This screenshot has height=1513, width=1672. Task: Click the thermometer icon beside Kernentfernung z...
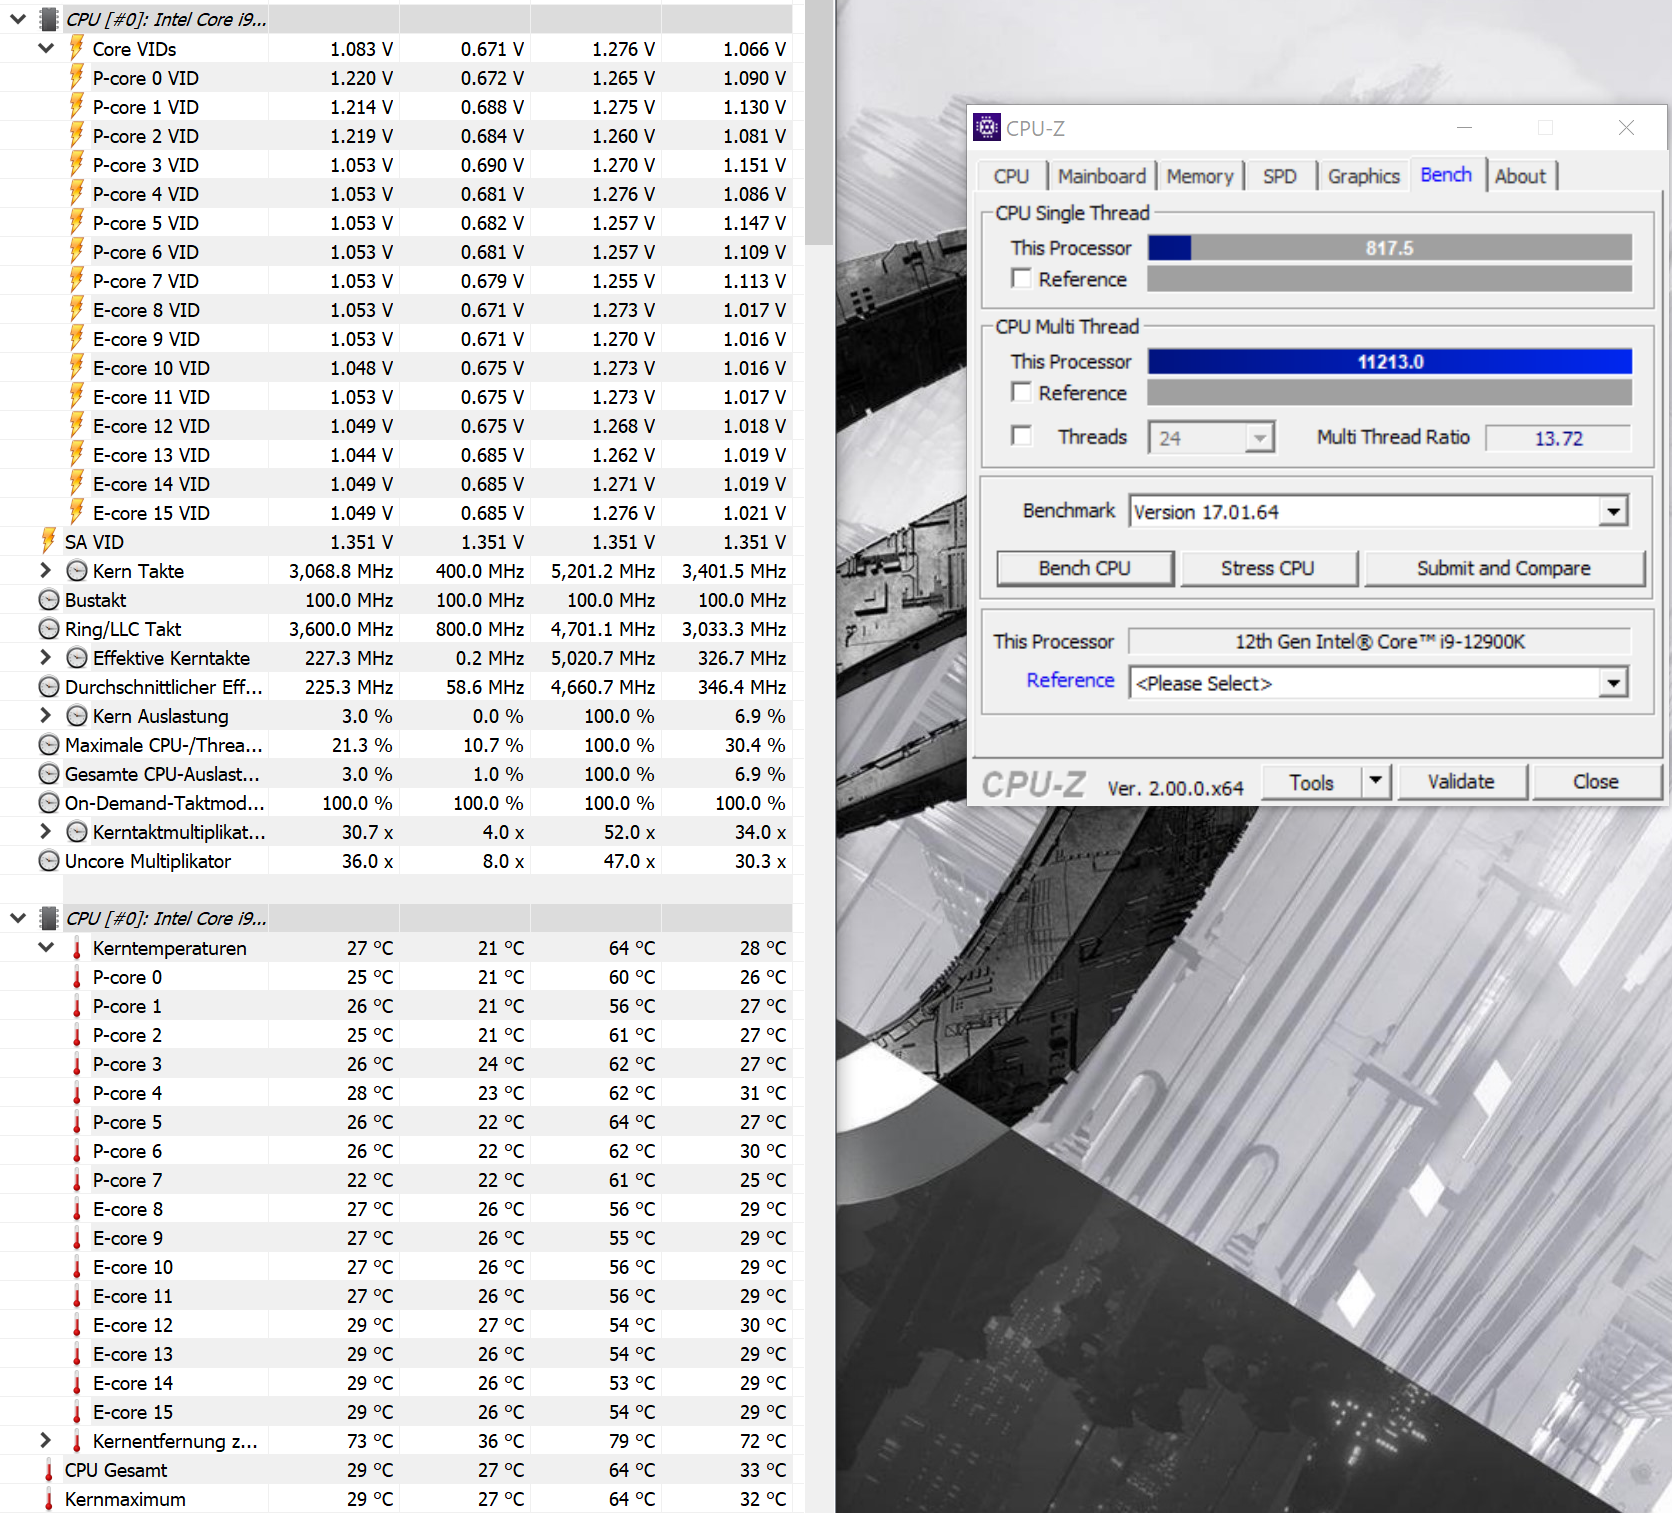76,1441
